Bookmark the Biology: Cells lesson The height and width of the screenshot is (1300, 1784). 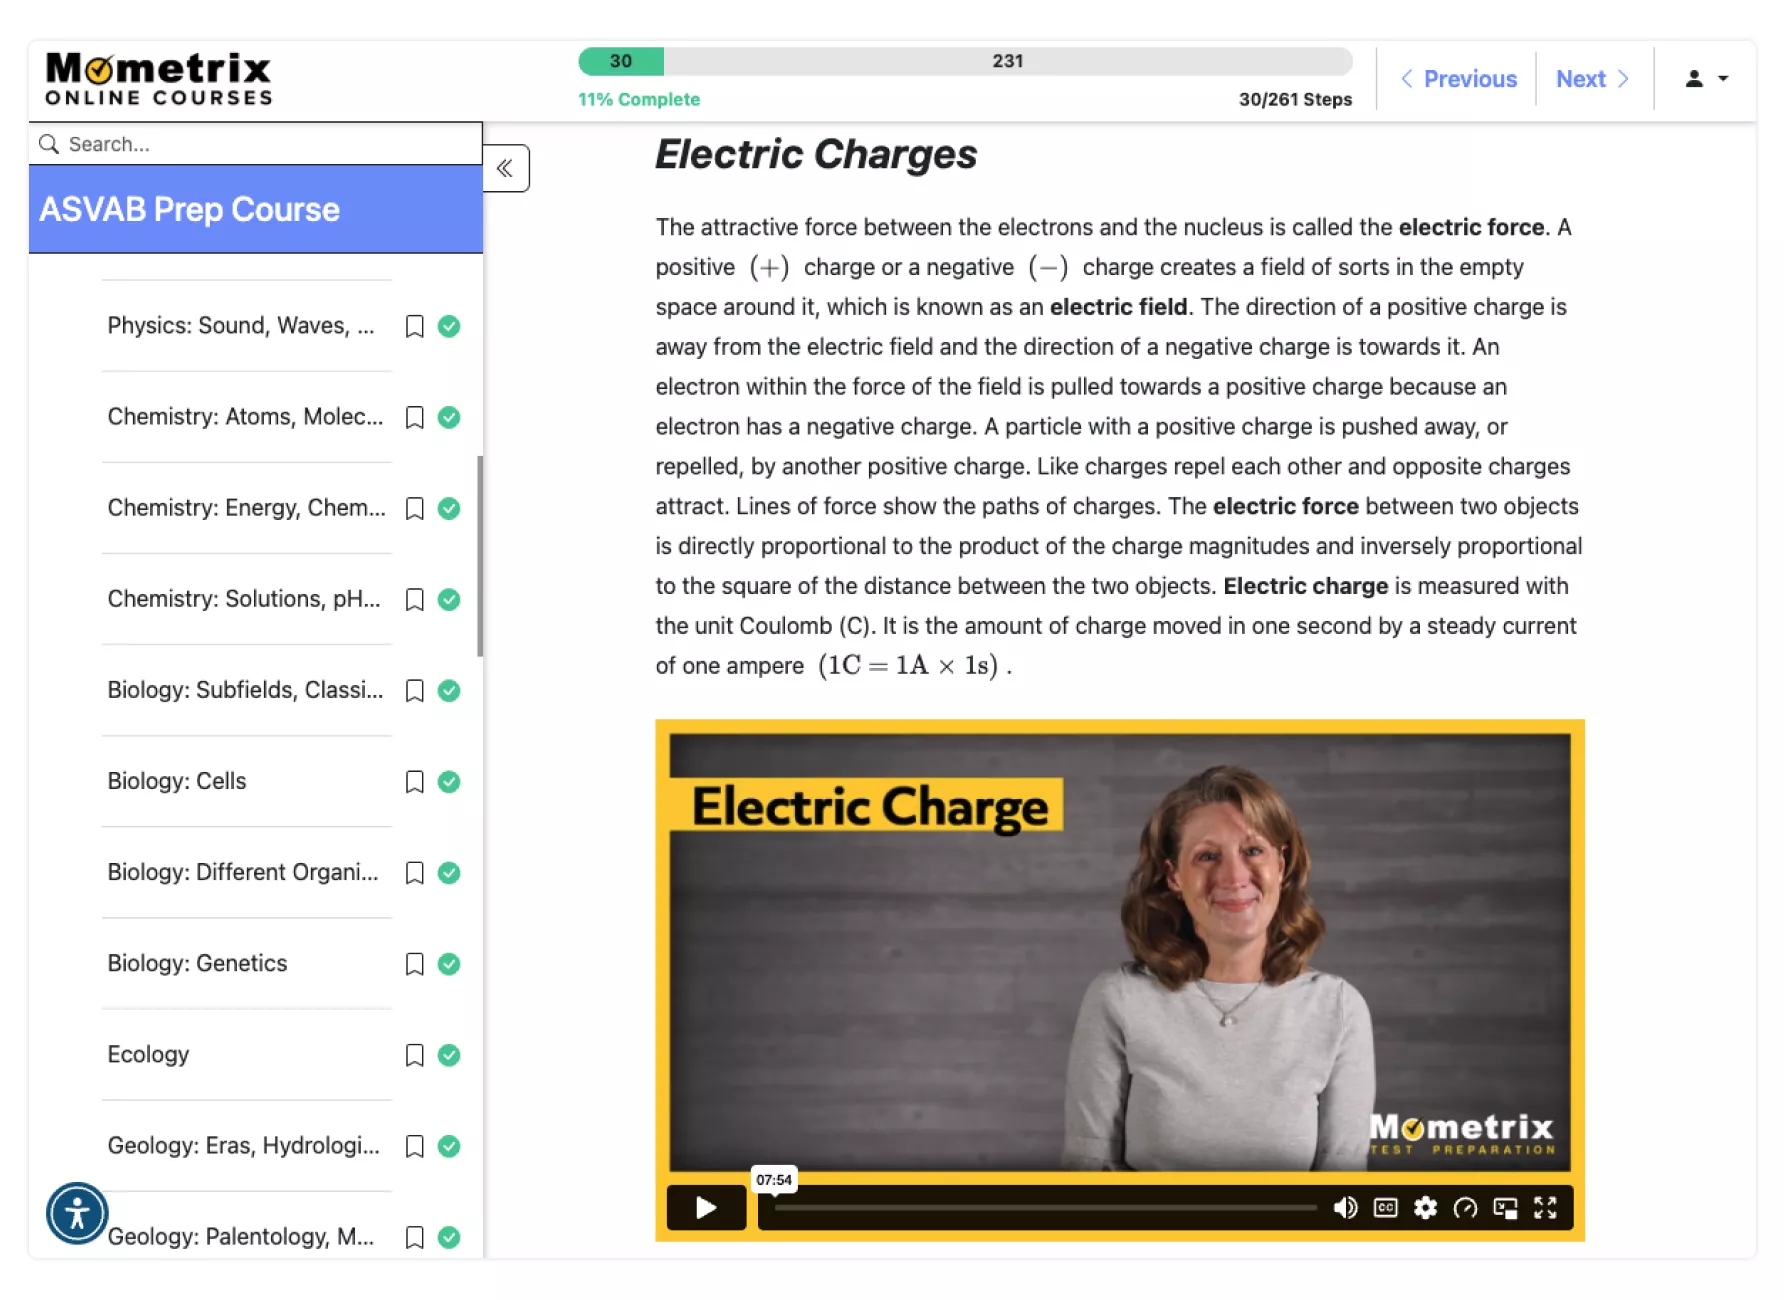(414, 781)
